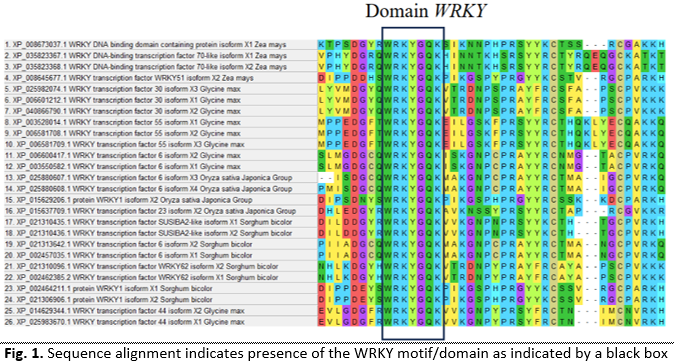
Task: Select sequence 4 WRKY51 isoform X2 row
Action: pyautogui.click(x=129, y=78)
